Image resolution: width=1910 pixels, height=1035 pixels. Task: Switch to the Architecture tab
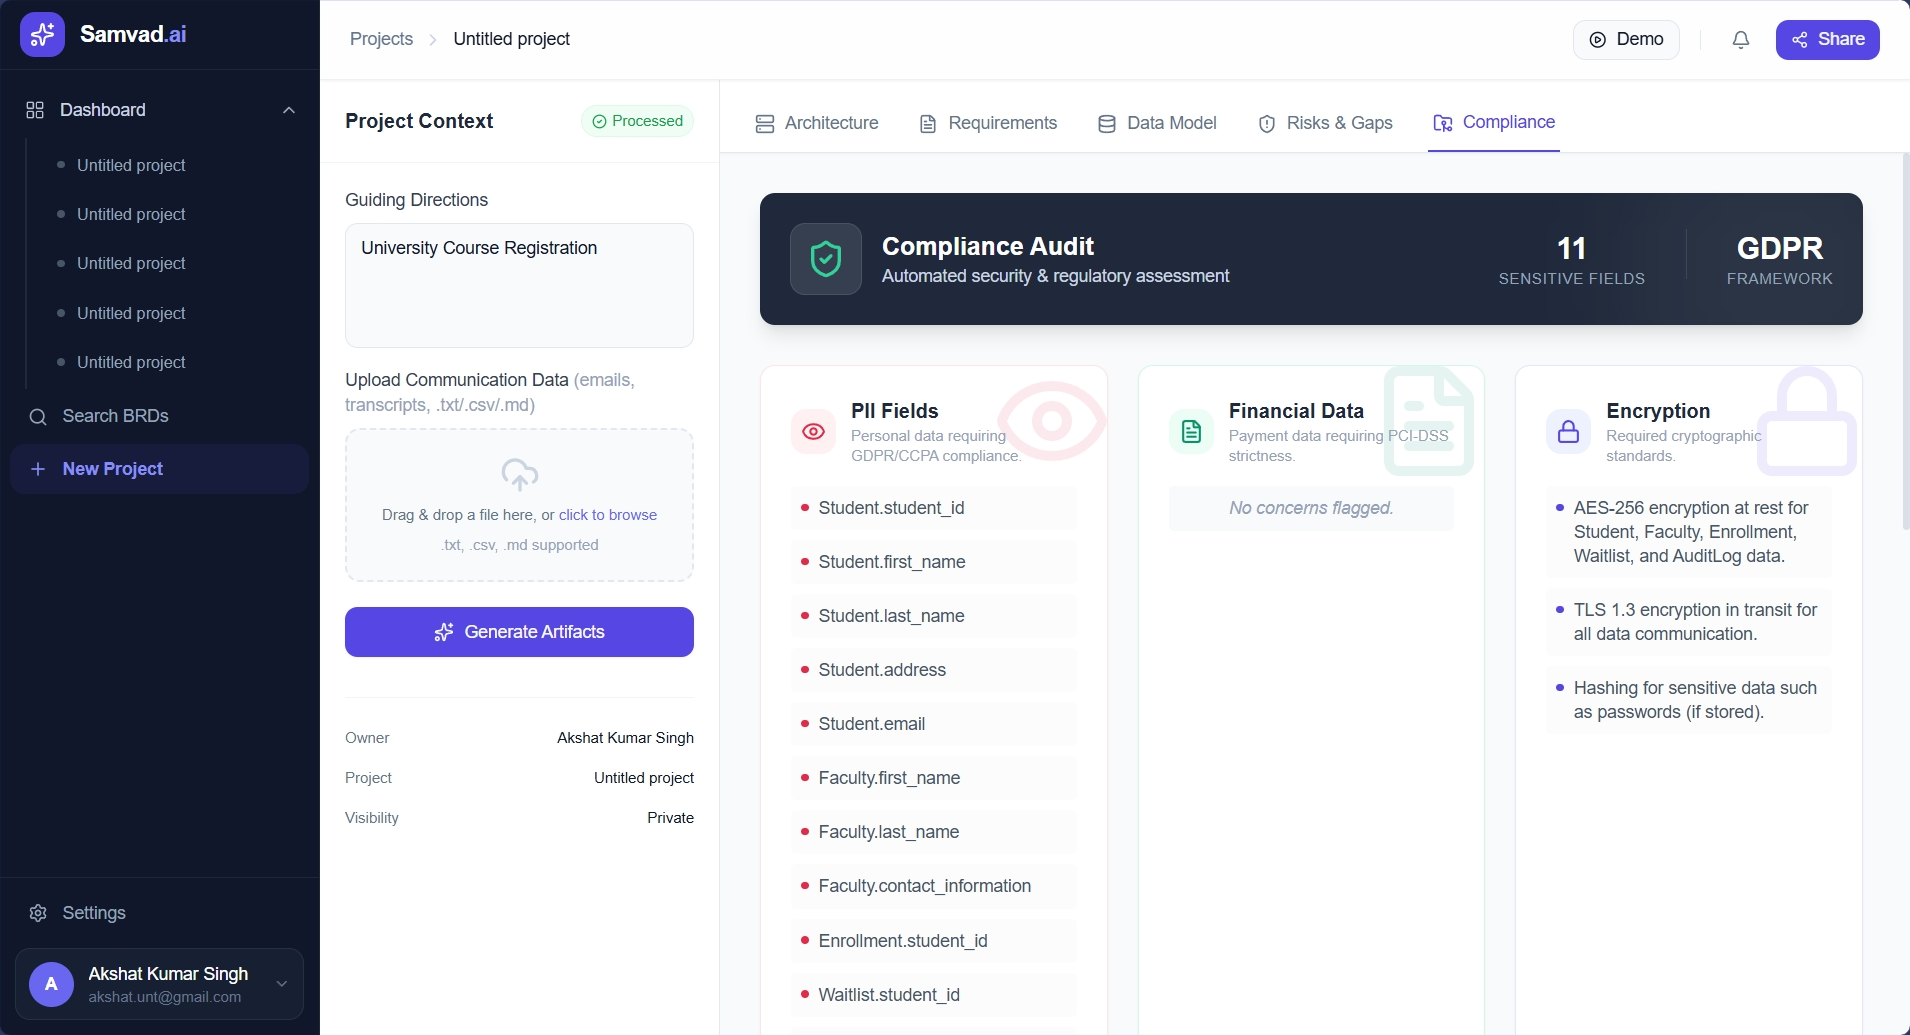tap(816, 122)
